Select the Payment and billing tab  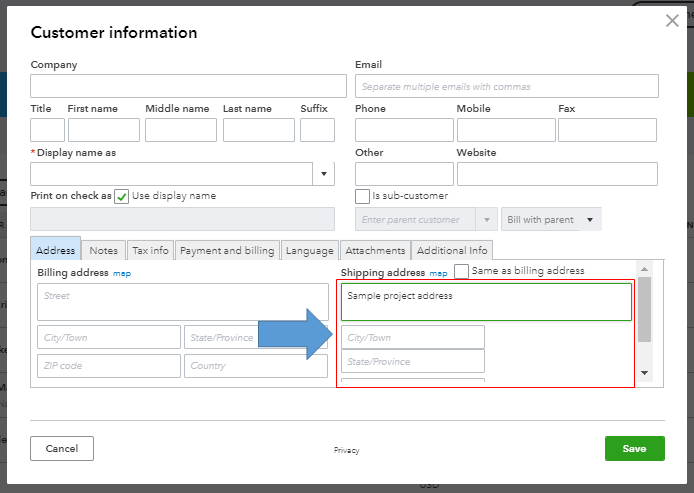(227, 251)
